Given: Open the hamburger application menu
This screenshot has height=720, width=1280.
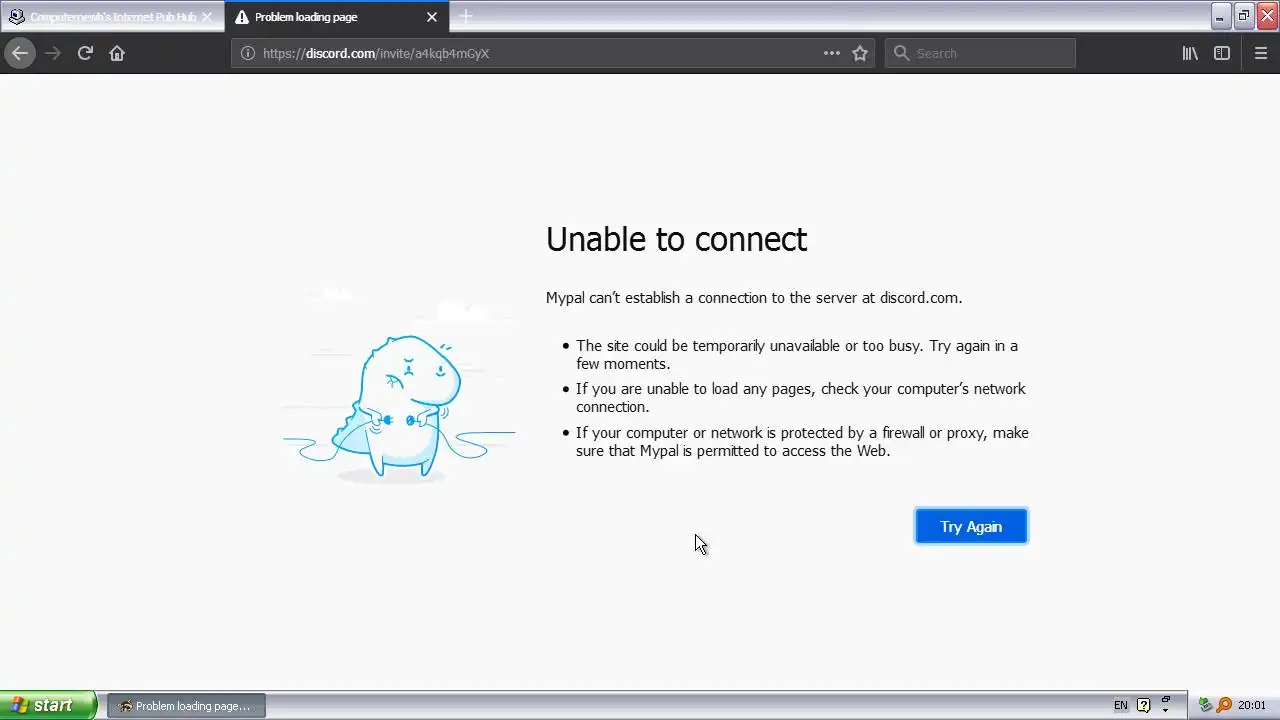Looking at the screenshot, I should point(1261,53).
